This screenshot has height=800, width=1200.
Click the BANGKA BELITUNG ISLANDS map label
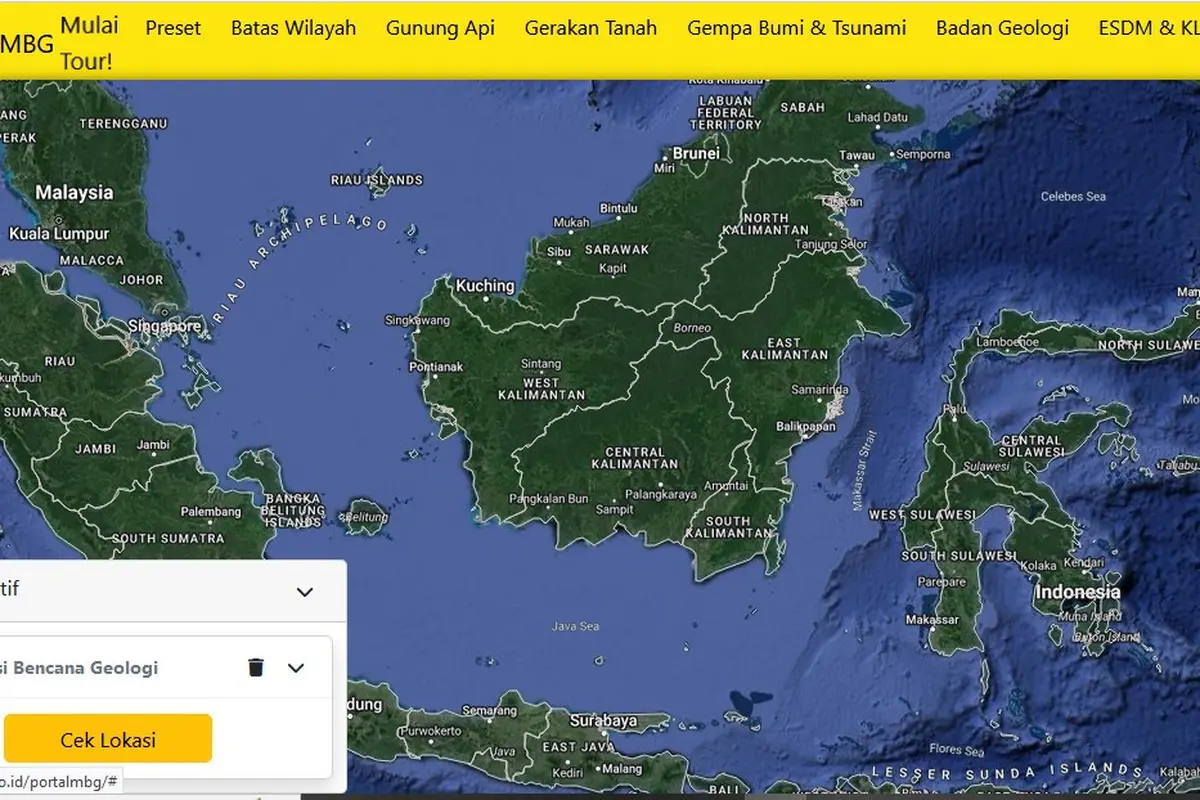tap(293, 510)
